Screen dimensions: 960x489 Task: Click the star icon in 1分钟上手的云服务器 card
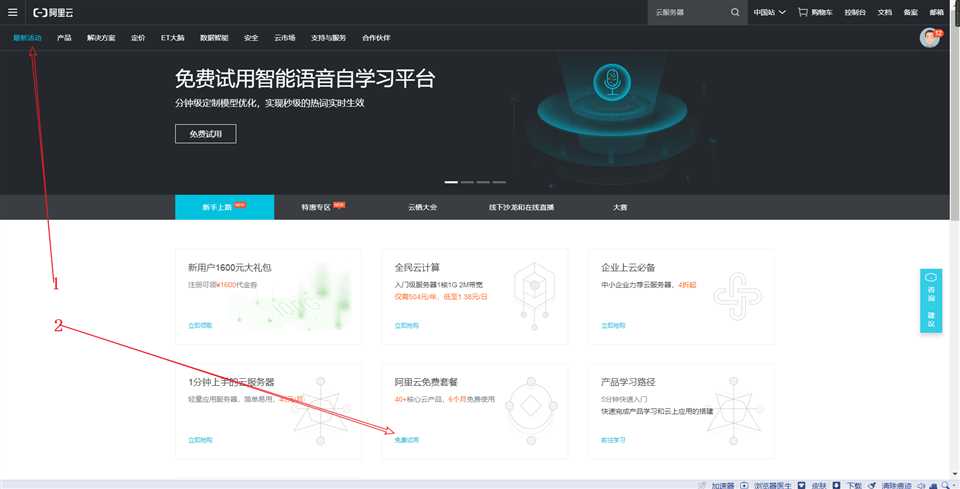pos(320,411)
